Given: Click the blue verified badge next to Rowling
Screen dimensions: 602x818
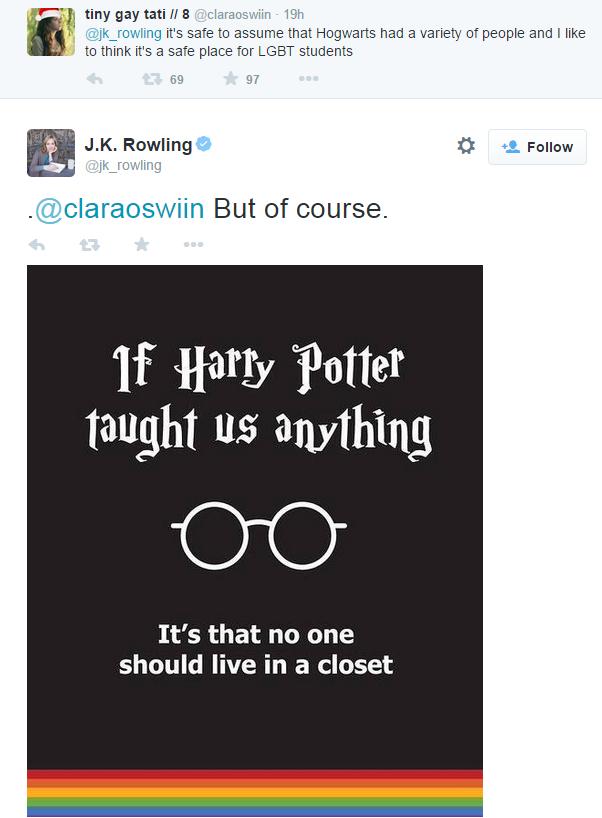Looking at the screenshot, I should (203, 144).
